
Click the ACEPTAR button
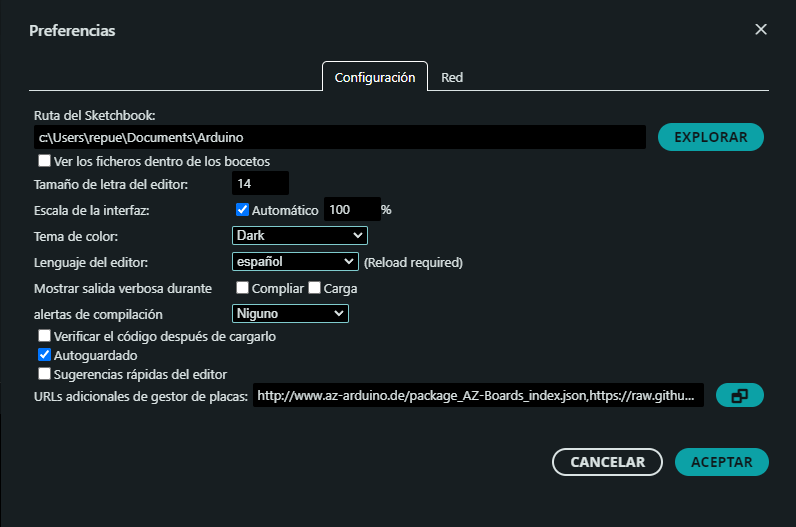tap(721, 462)
